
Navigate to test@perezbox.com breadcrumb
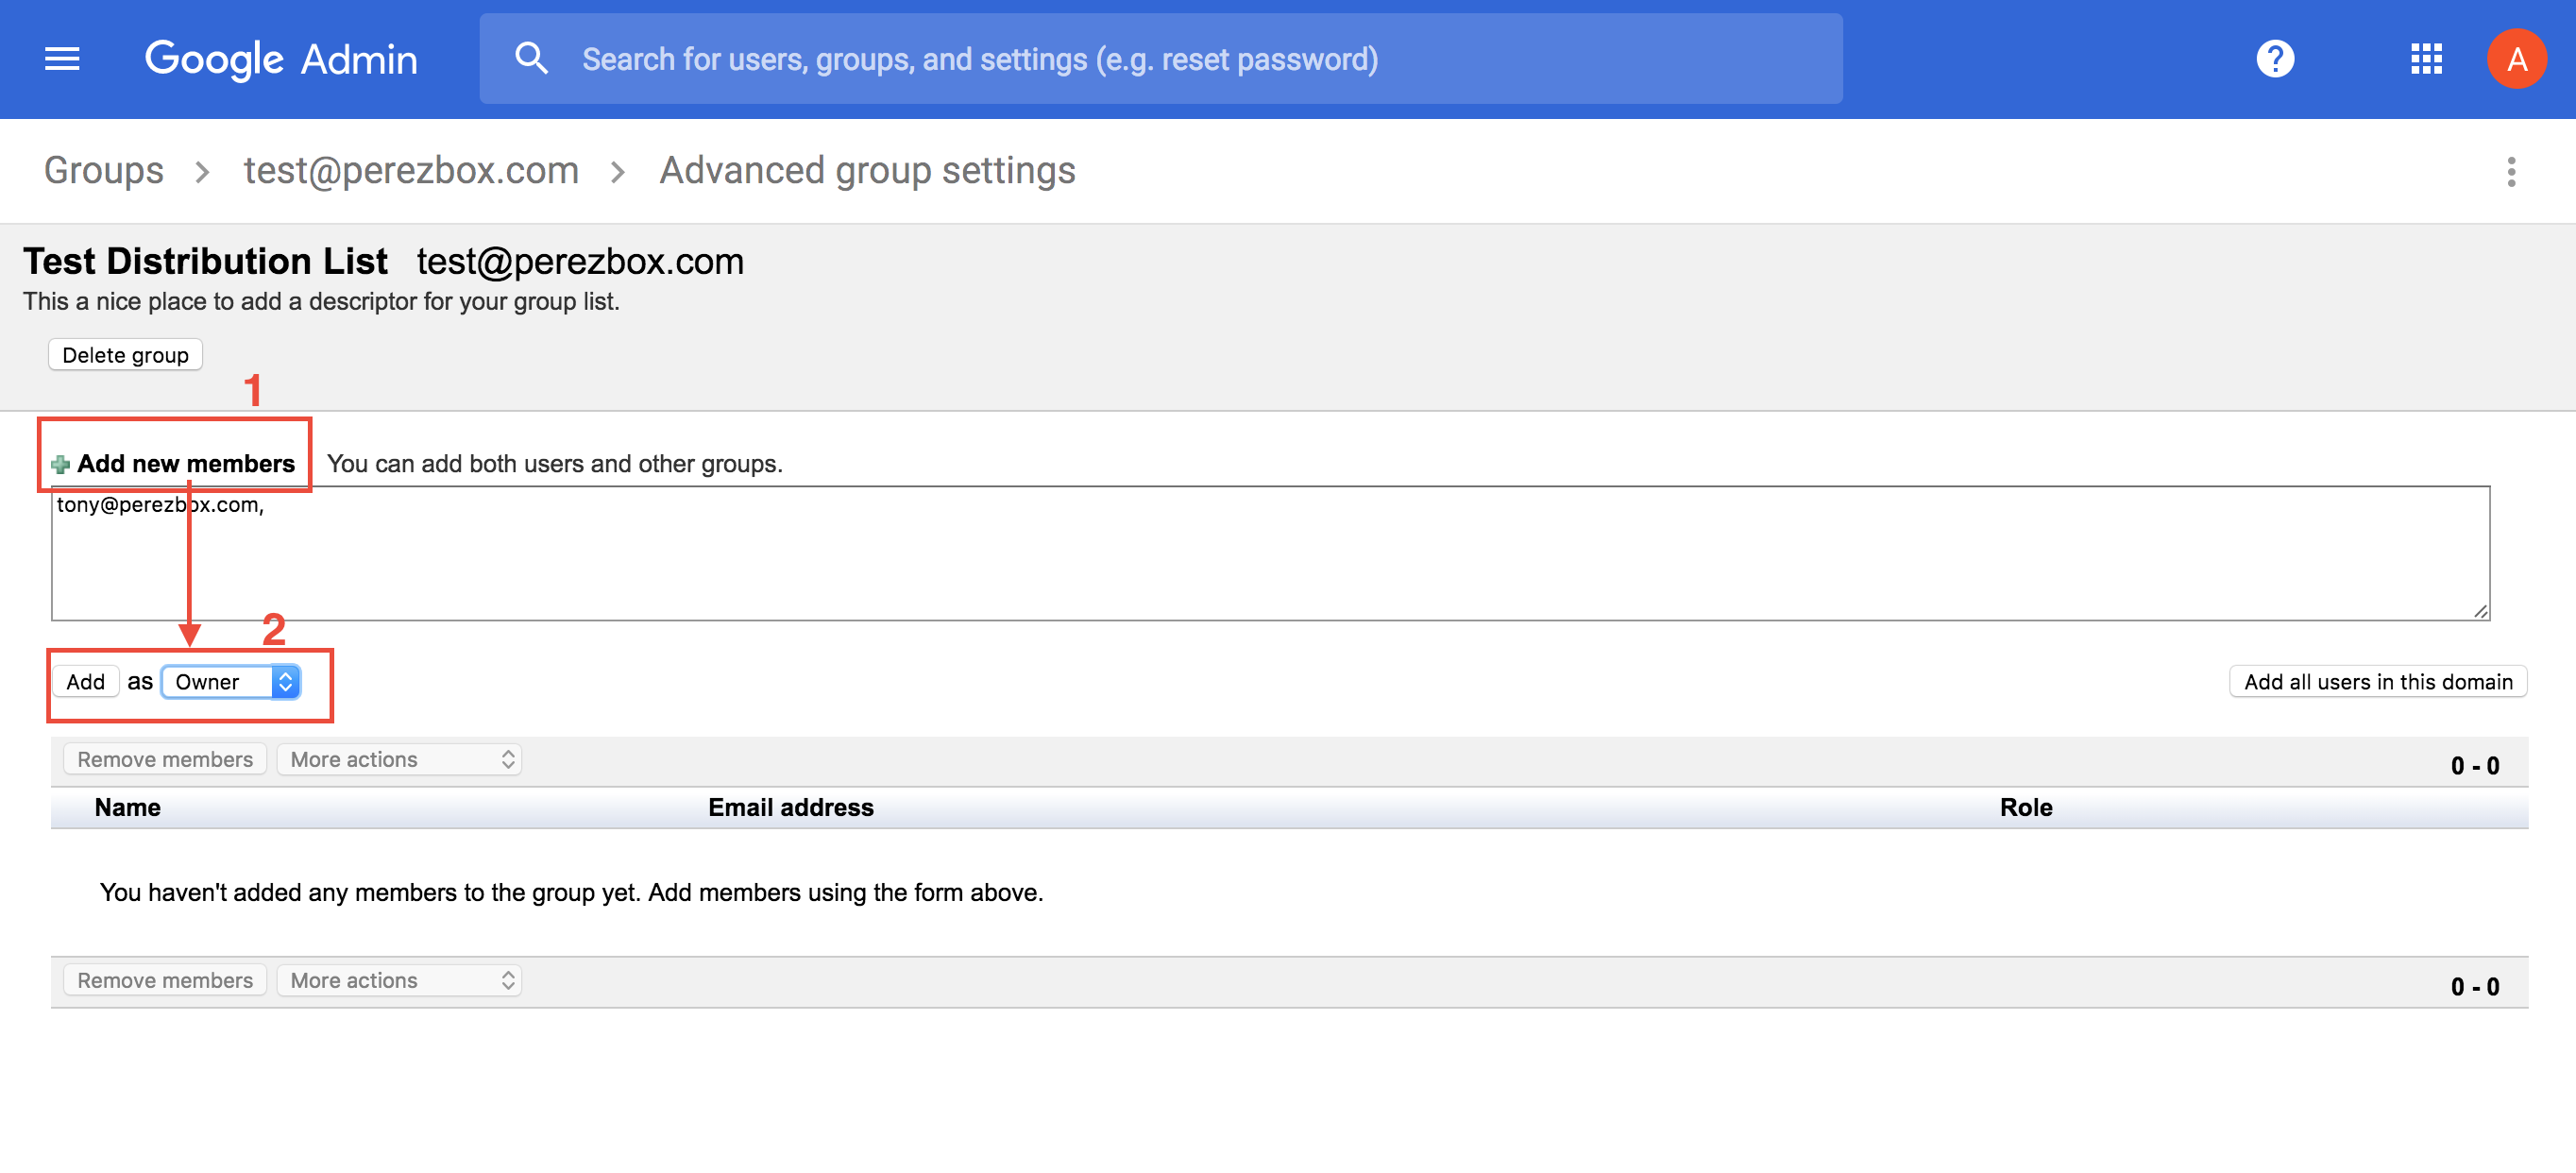[411, 171]
